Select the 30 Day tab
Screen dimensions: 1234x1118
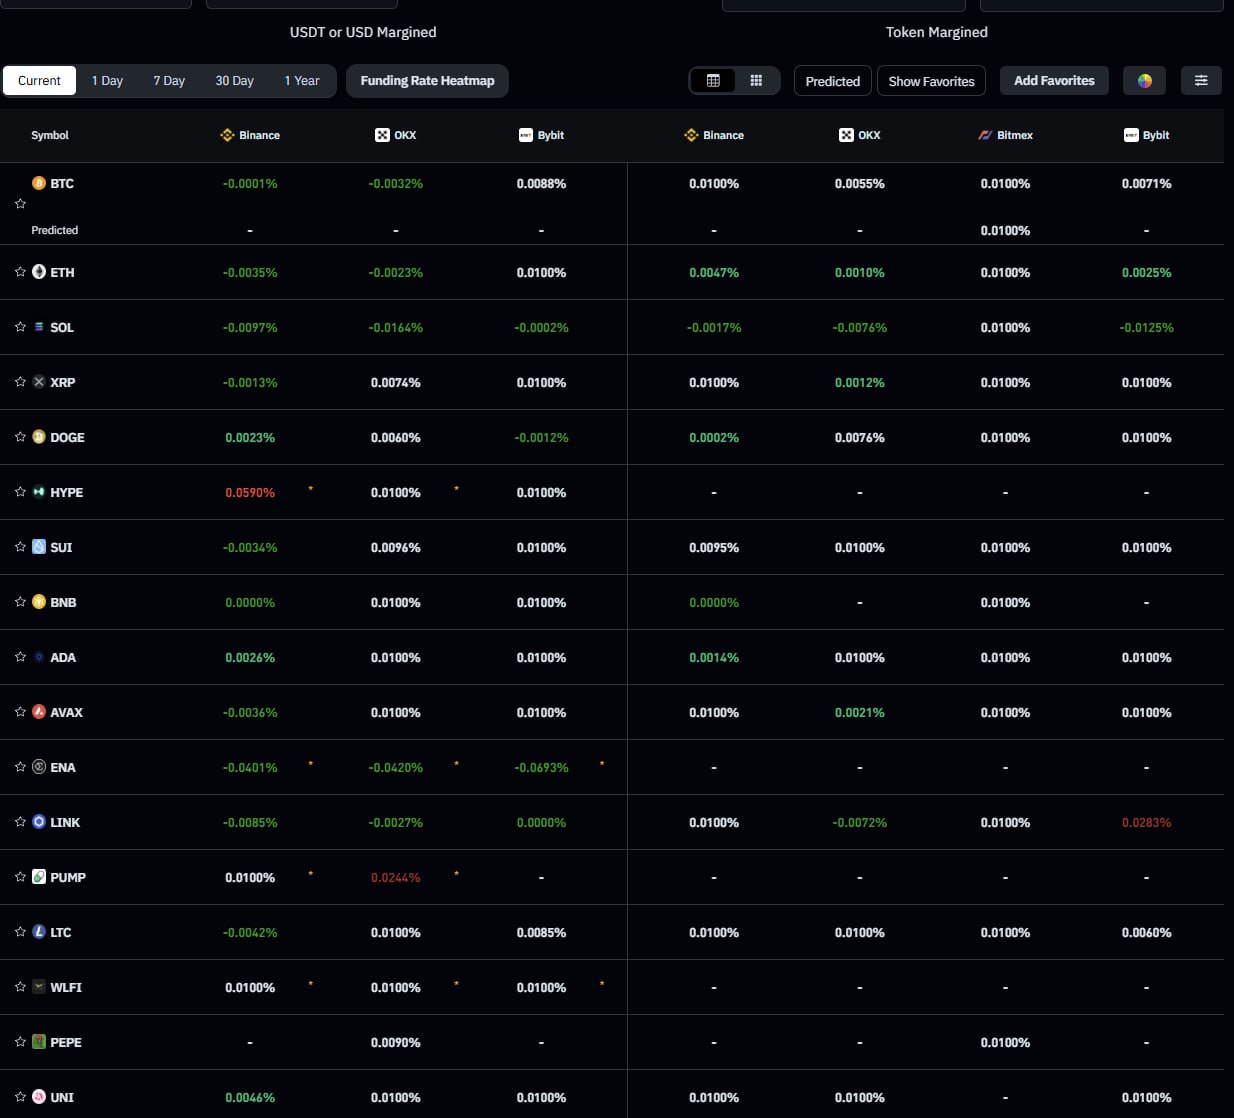click(234, 81)
